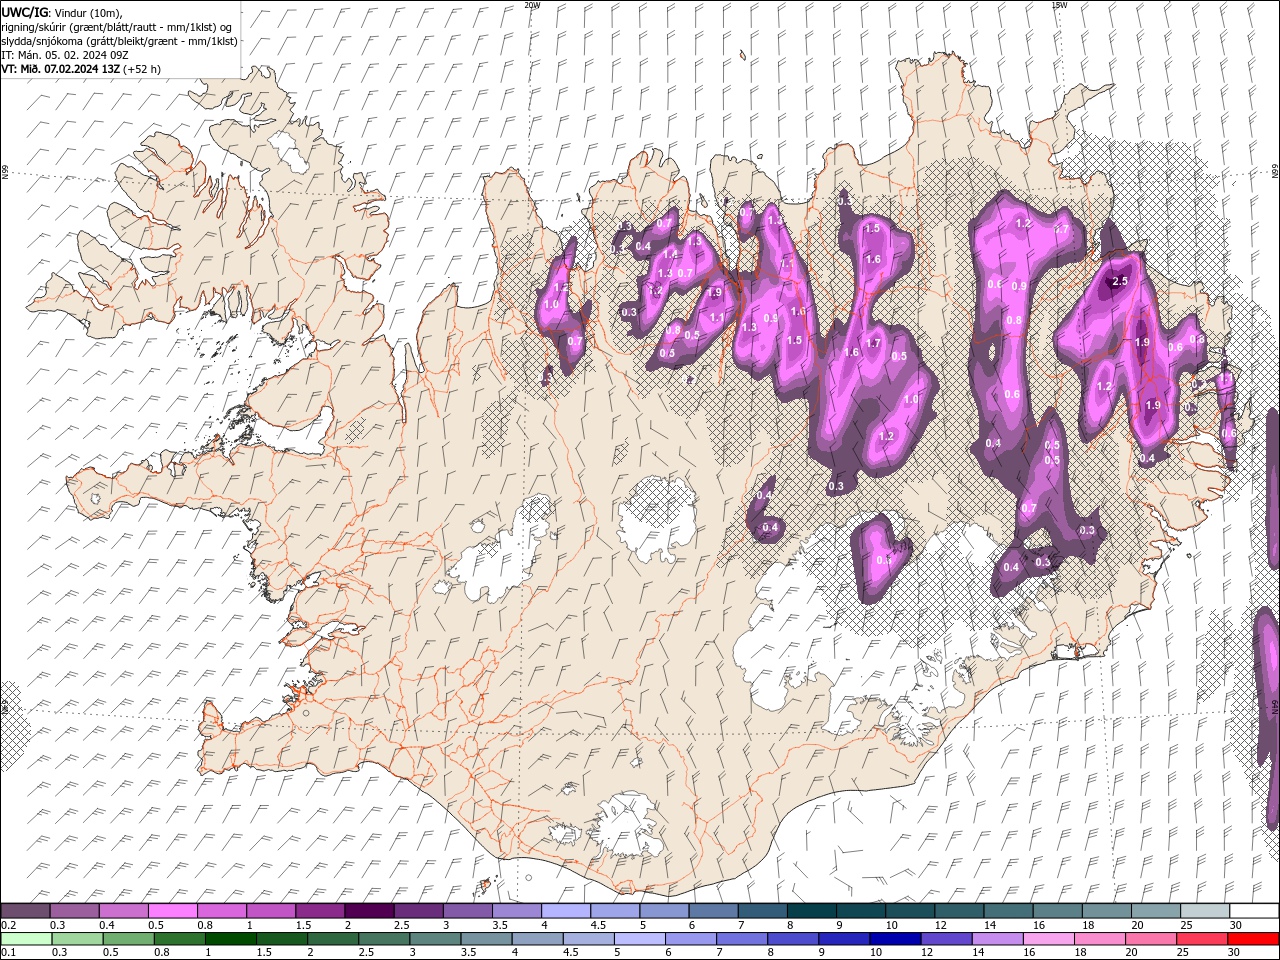
Task: Click the 30 label in the upper legend row
Action: tap(1236, 925)
